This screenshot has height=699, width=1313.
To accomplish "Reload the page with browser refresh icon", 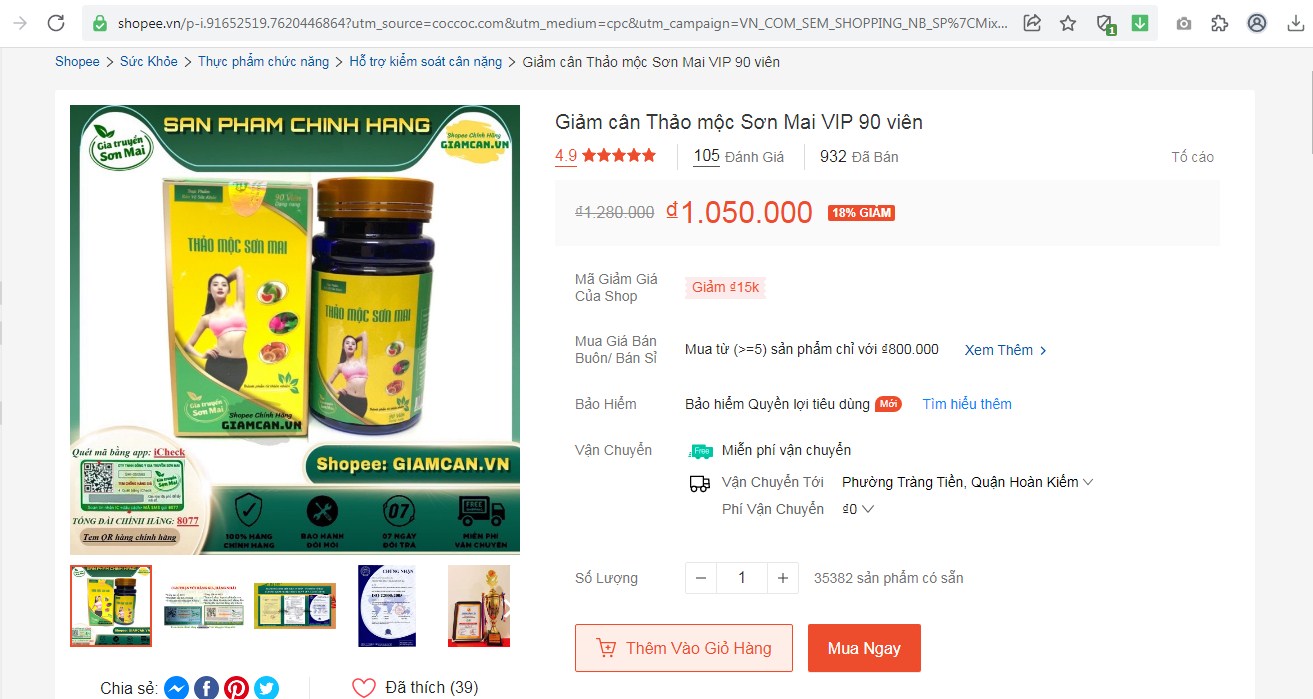I will 56,23.
